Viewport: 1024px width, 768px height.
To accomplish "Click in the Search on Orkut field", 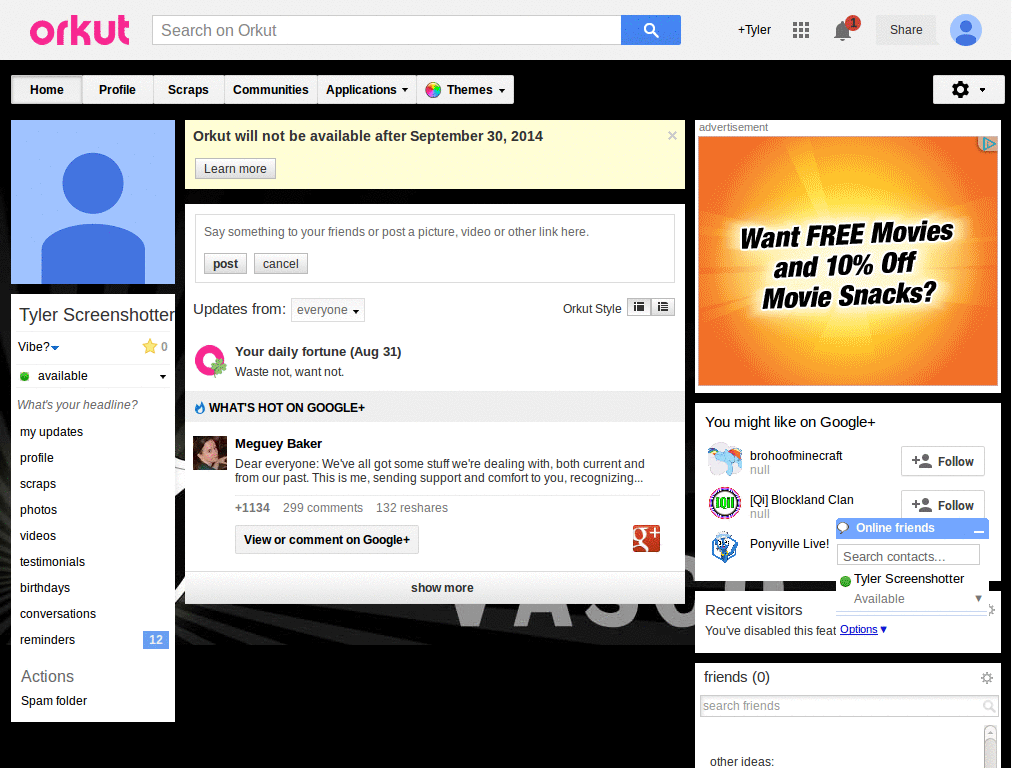I will coord(387,30).
